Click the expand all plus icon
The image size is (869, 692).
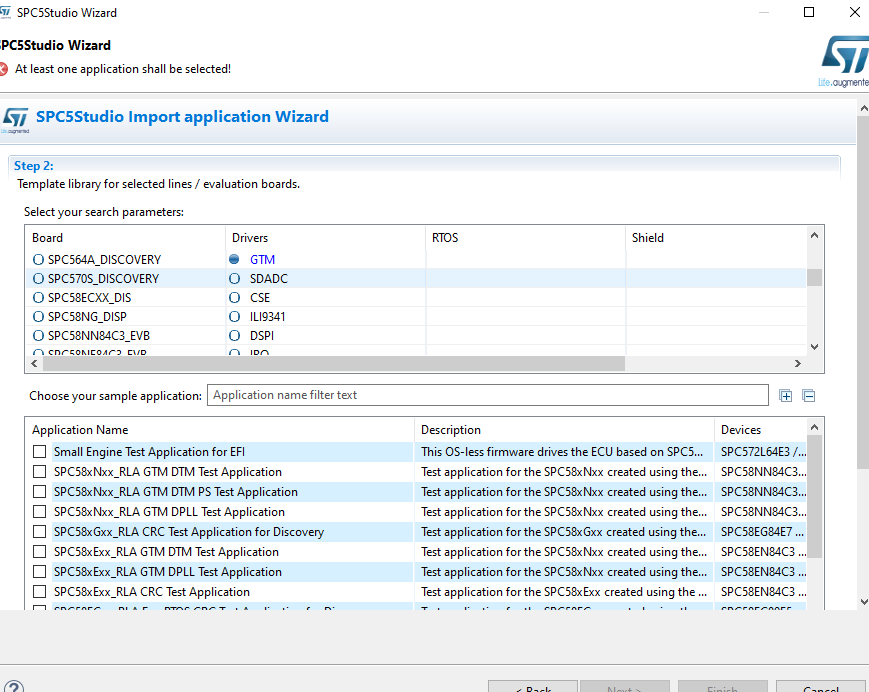(785, 396)
